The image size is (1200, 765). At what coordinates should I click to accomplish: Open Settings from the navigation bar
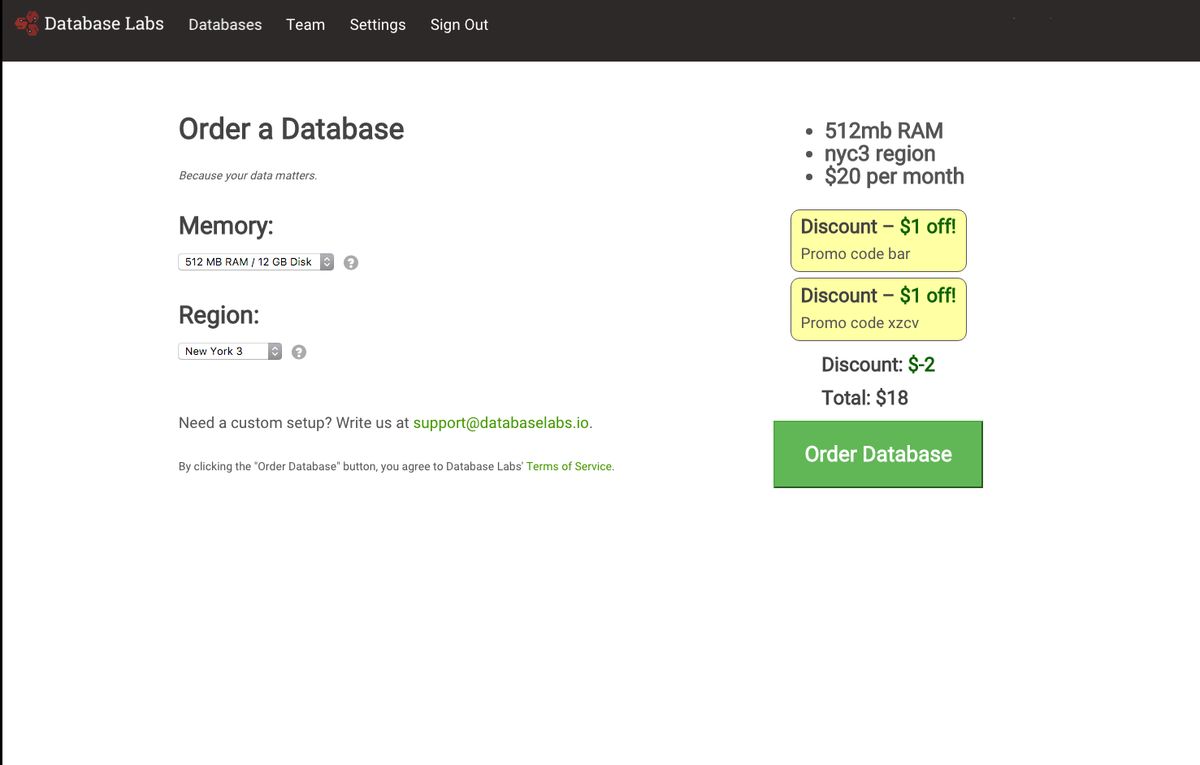tap(377, 25)
